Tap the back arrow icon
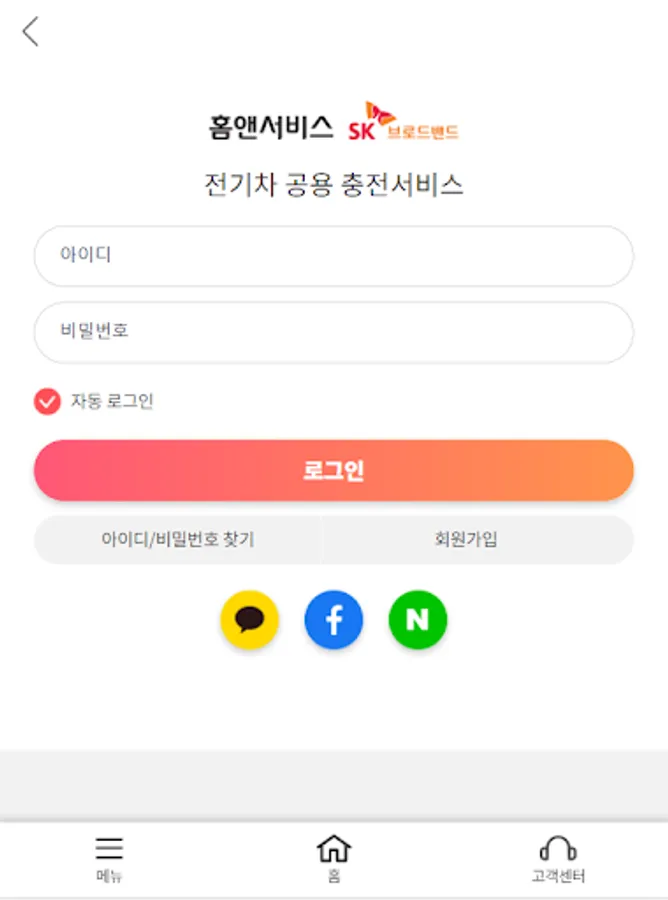The image size is (668, 900). pyautogui.click(x=31, y=32)
